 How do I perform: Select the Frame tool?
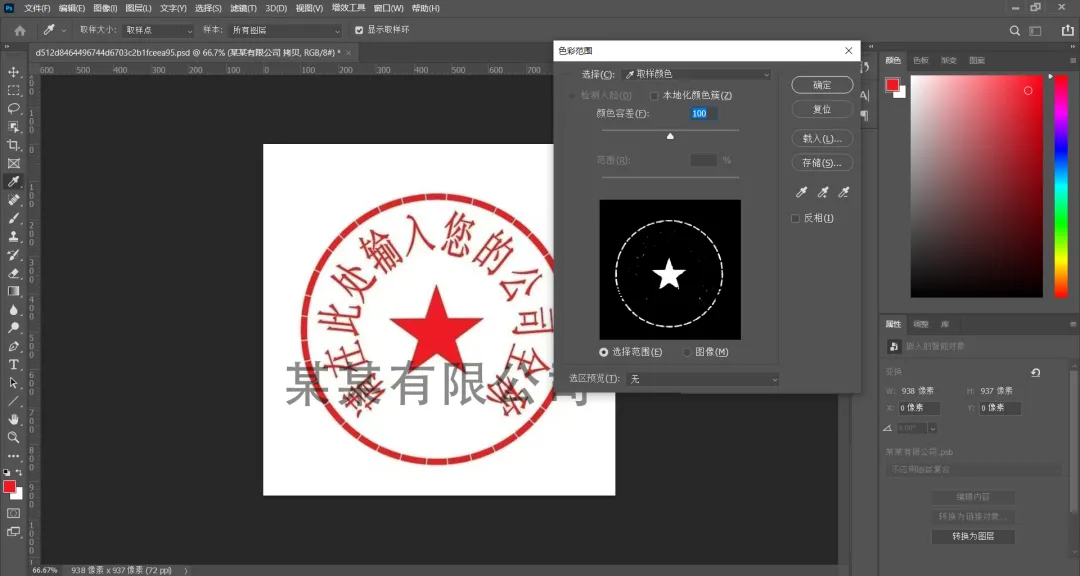point(13,163)
